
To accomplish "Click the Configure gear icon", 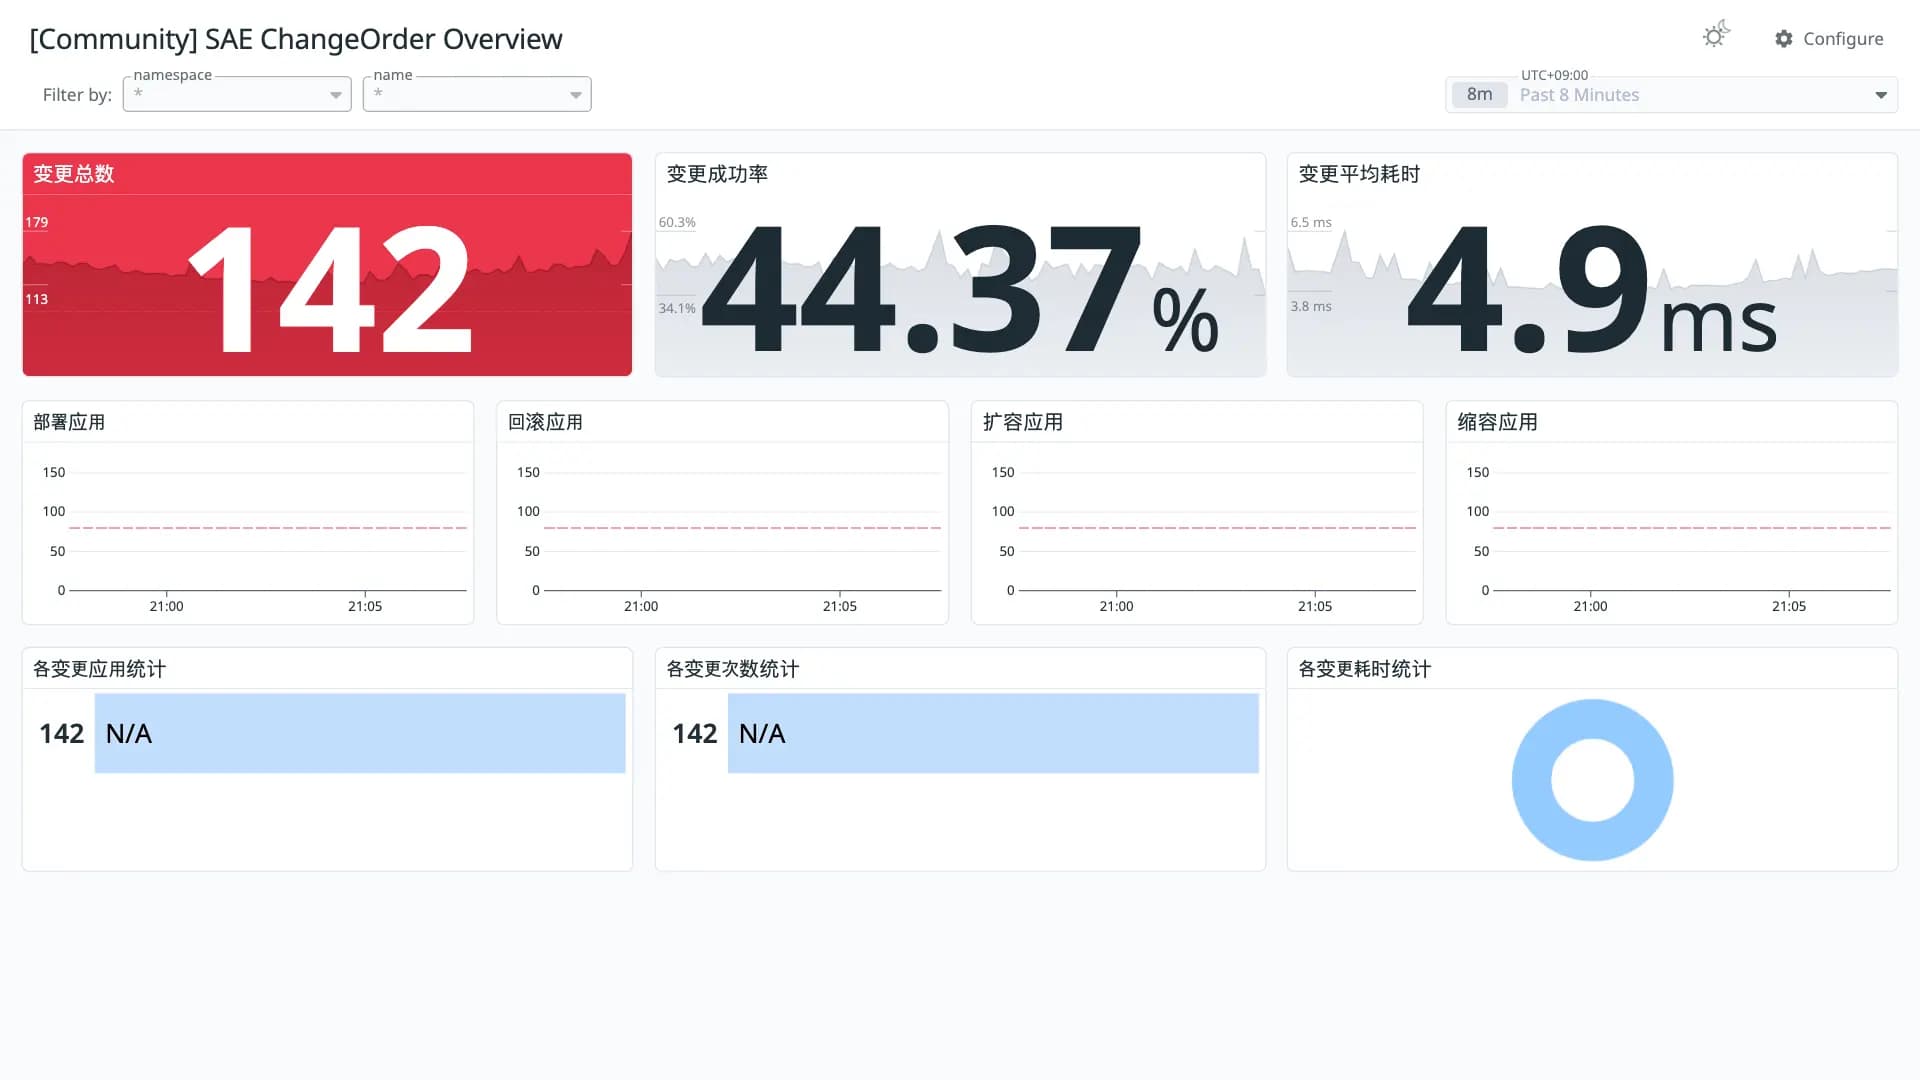I will pyautogui.click(x=1784, y=39).
